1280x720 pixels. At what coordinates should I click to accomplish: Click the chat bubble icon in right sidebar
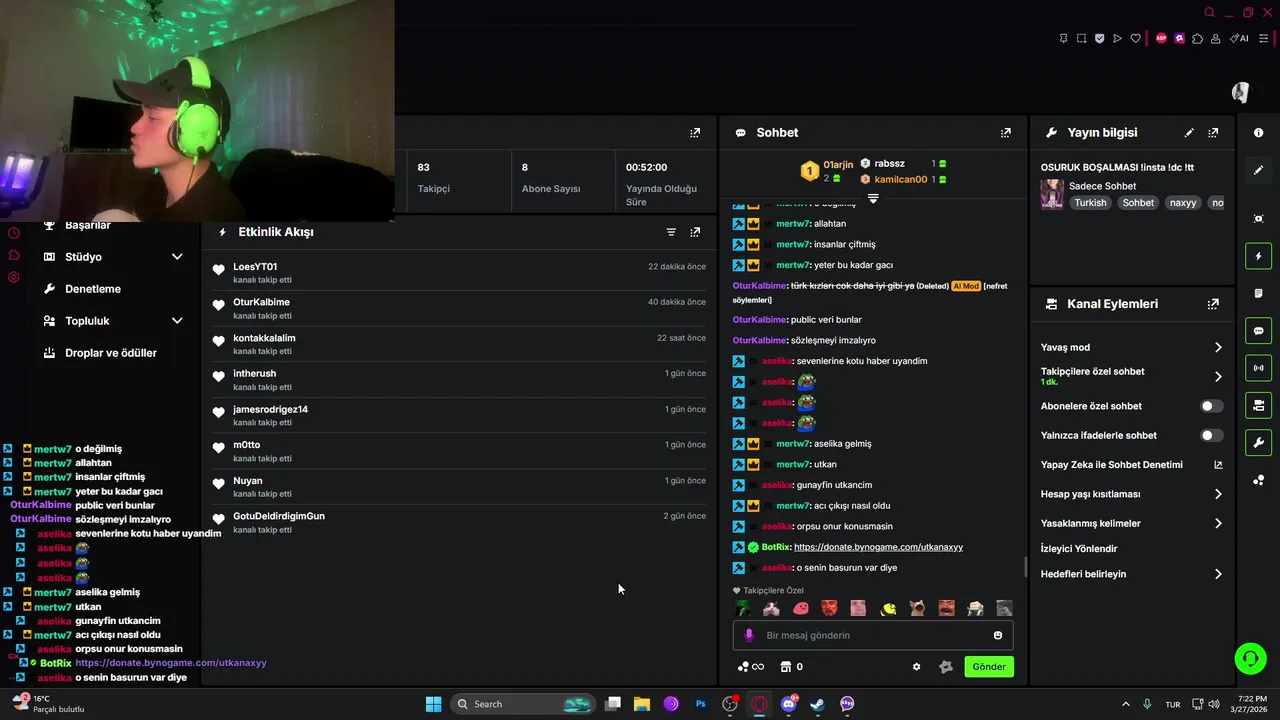pyautogui.click(x=1258, y=331)
